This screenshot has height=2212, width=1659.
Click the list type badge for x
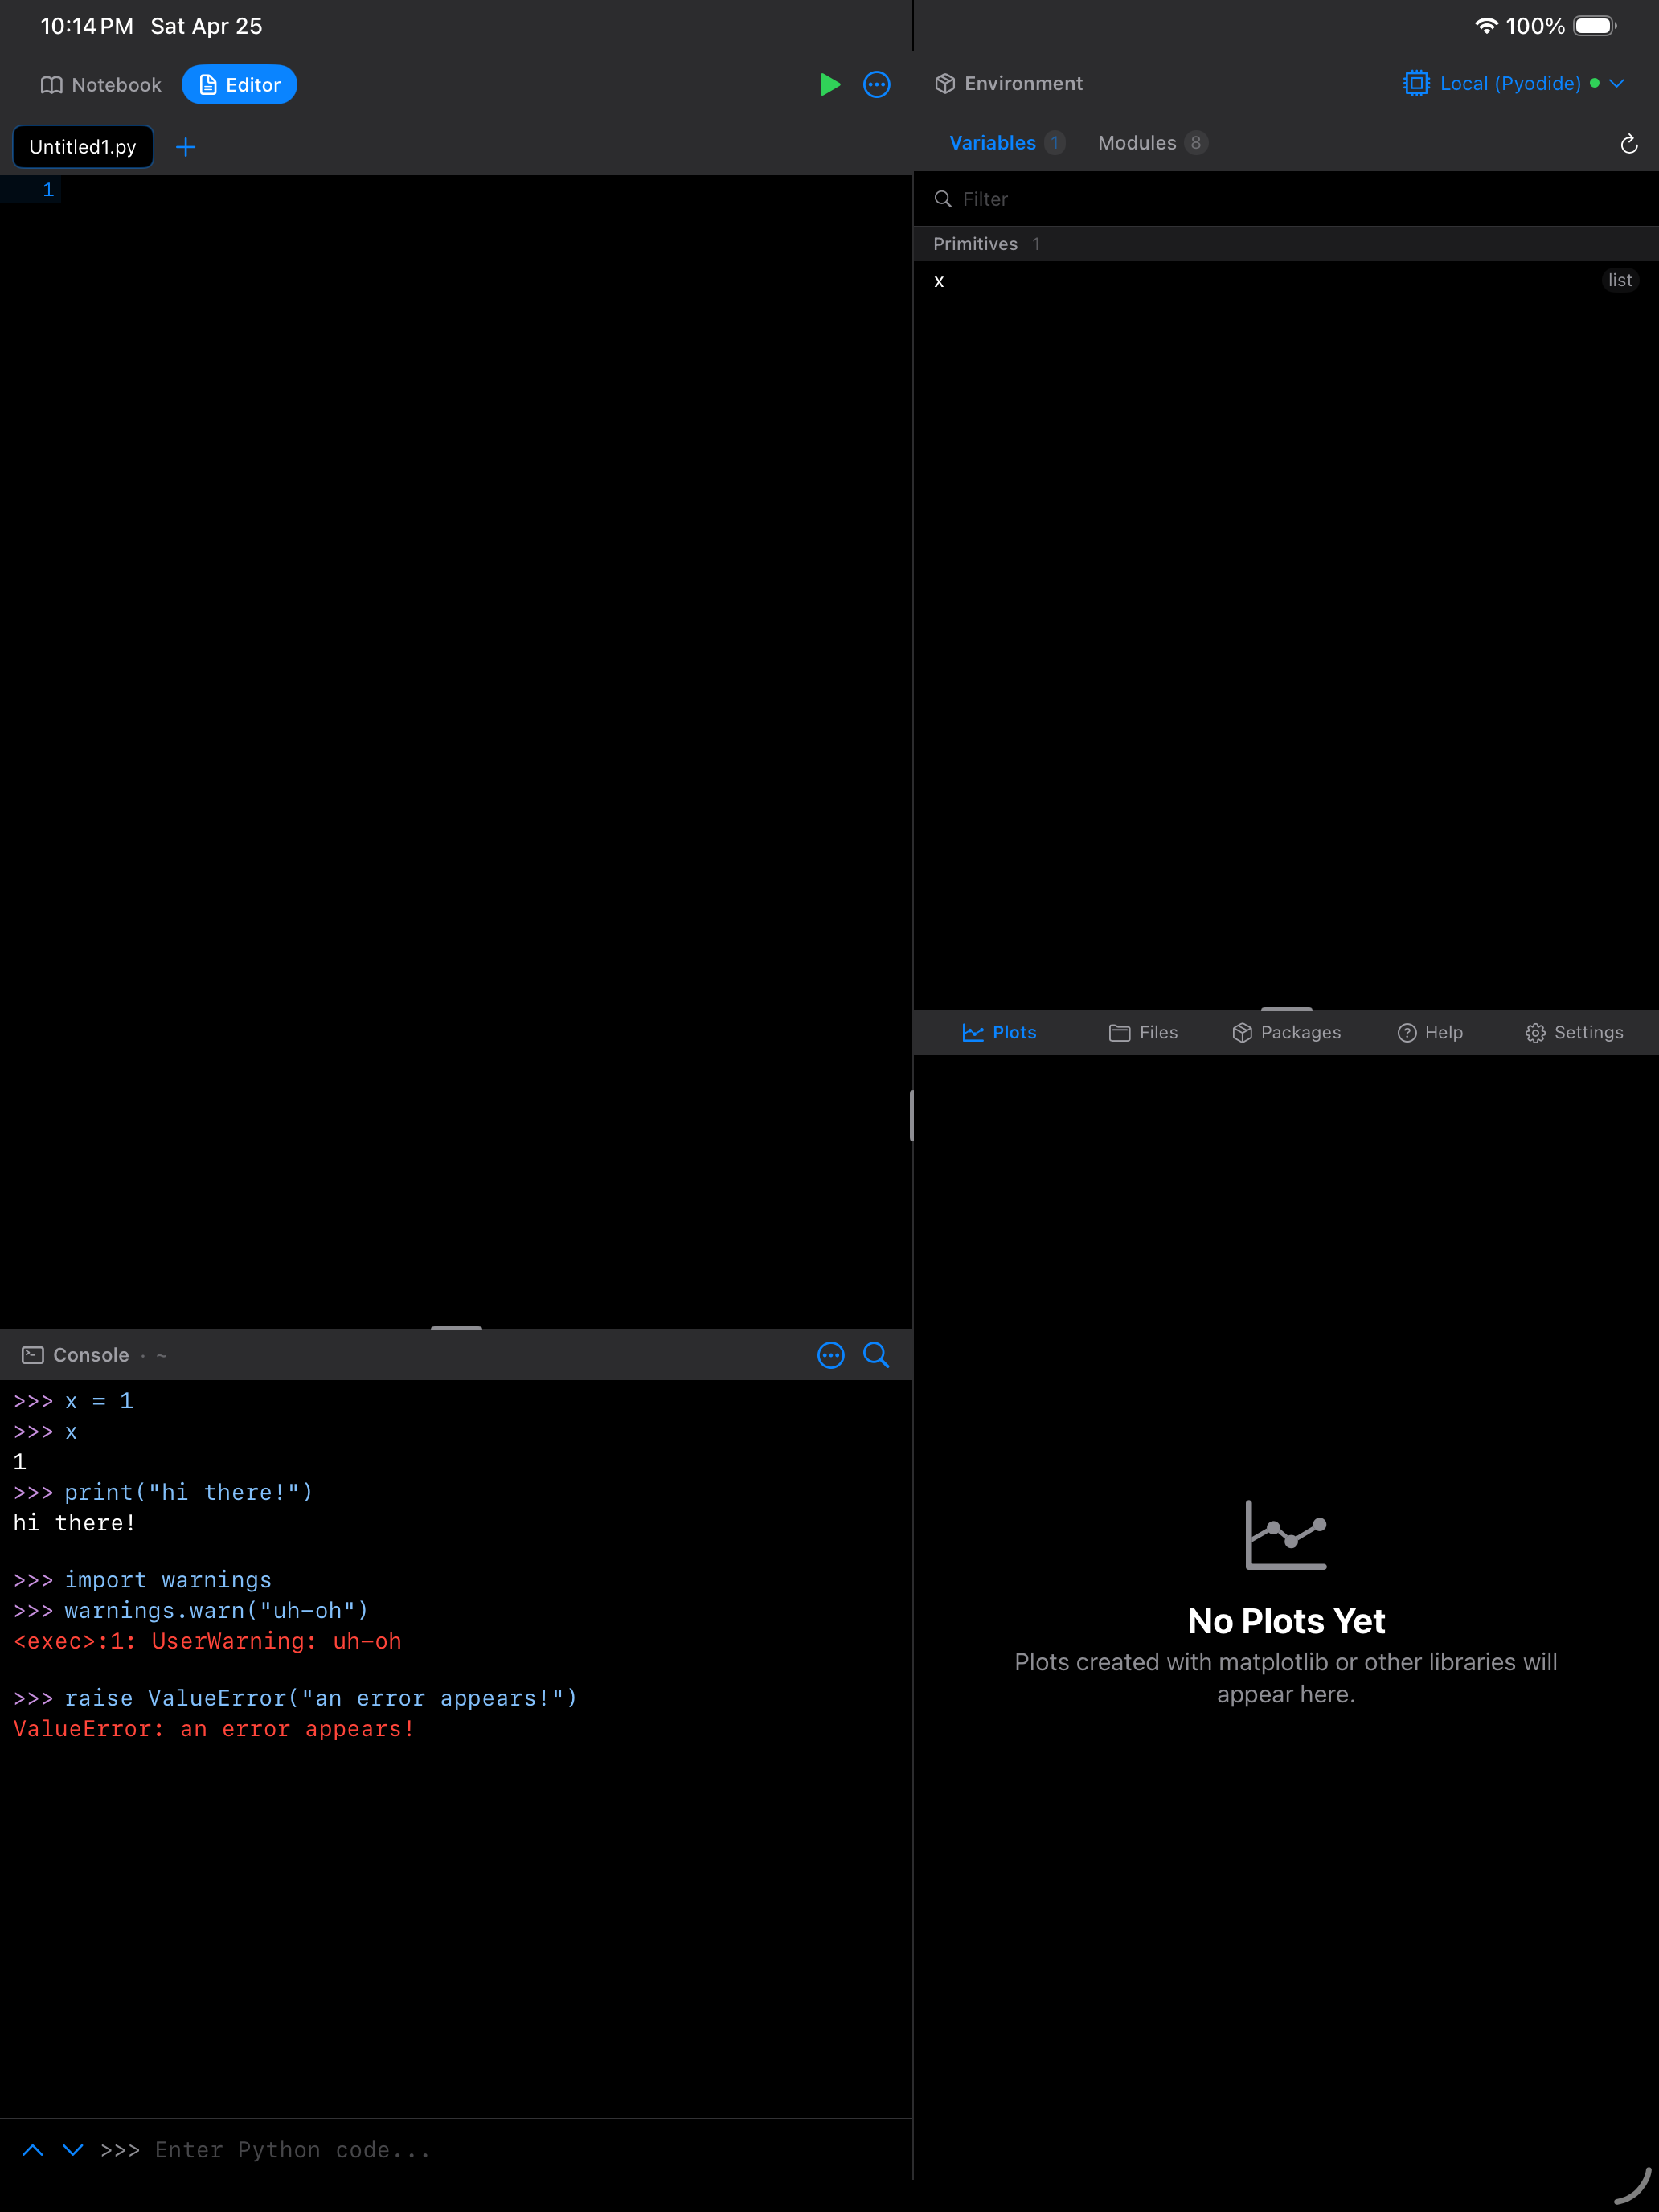[x=1620, y=281]
